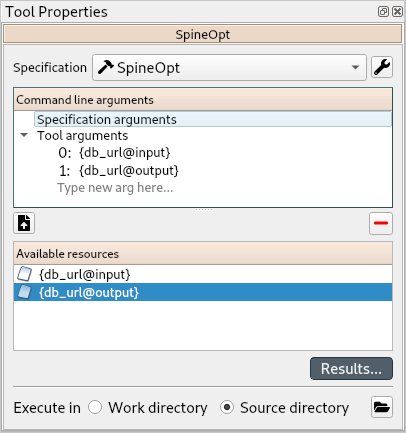The height and width of the screenshot is (433, 406).
Task: Click the 'Execute in' label
Action: 47,408
